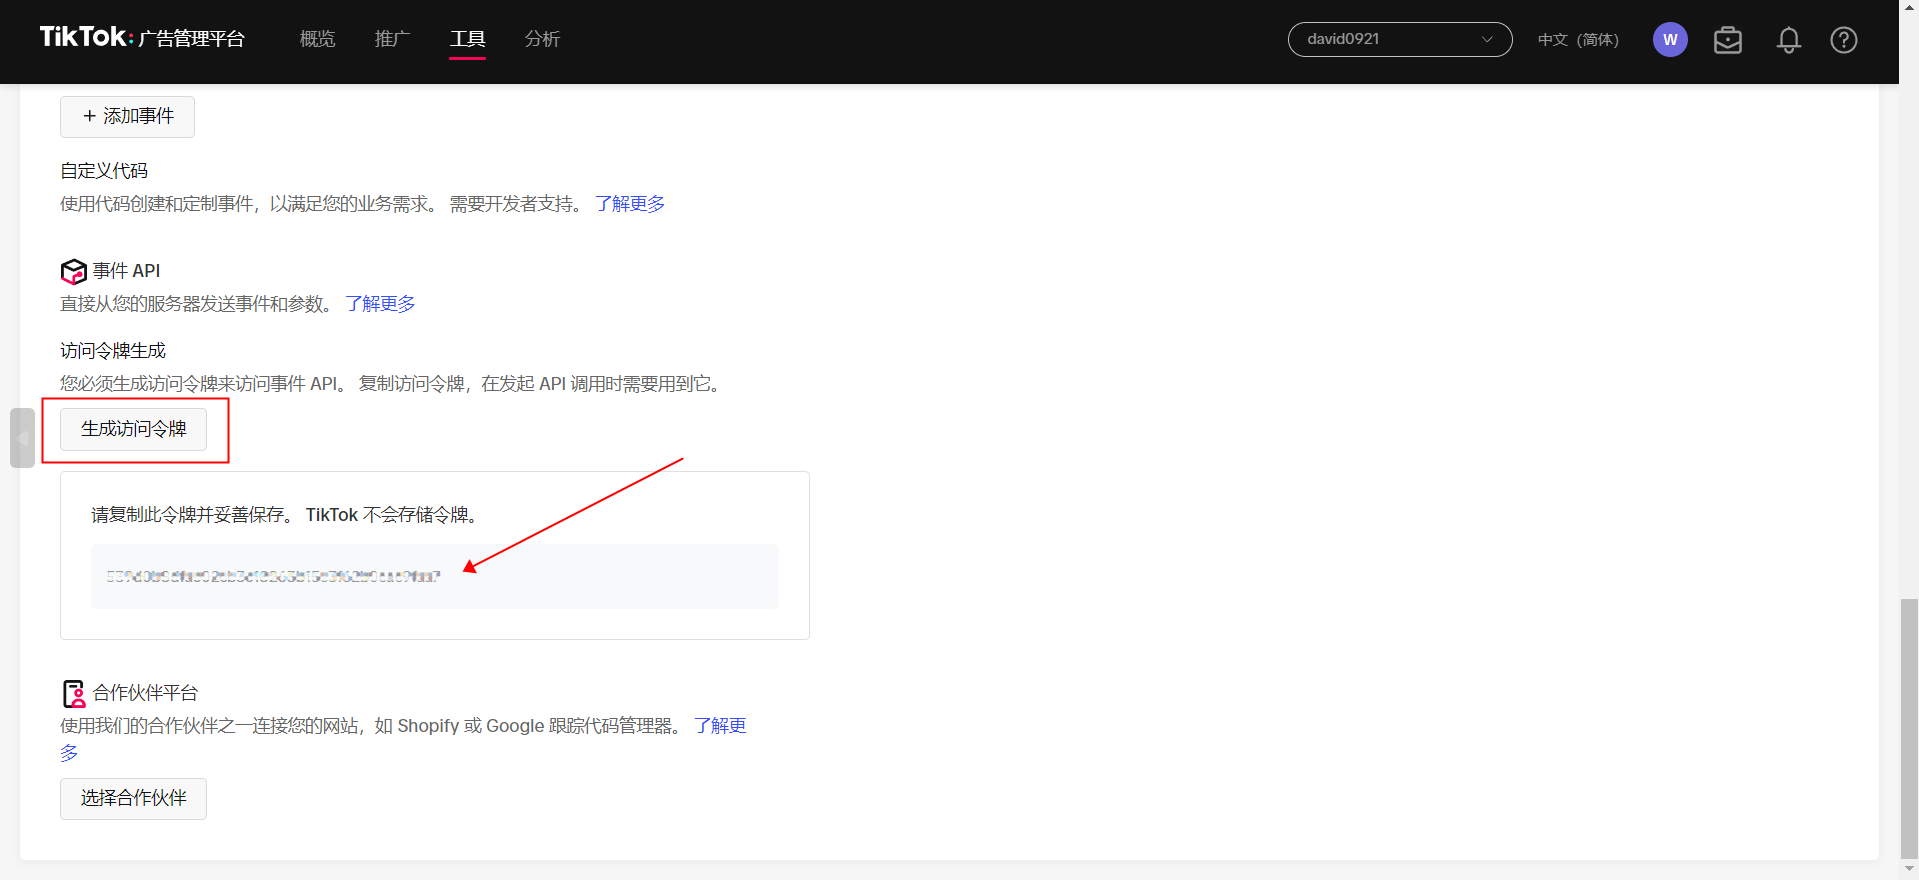1919x880 pixels.
Task: Open the 概览 overview tab
Action: point(317,39)
